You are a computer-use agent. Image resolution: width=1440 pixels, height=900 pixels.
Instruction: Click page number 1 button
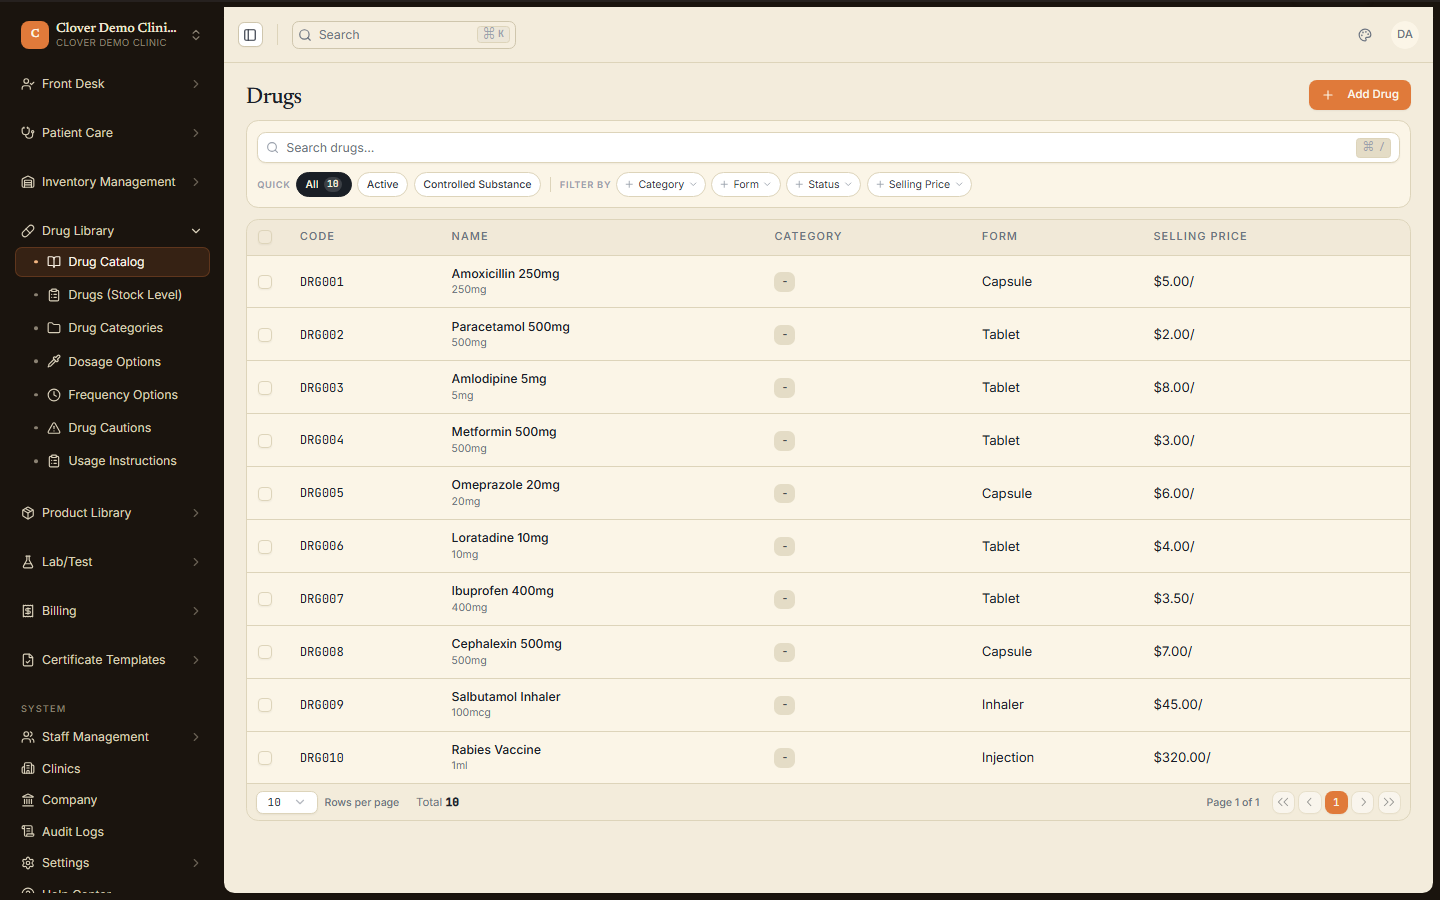point(1336,802)
